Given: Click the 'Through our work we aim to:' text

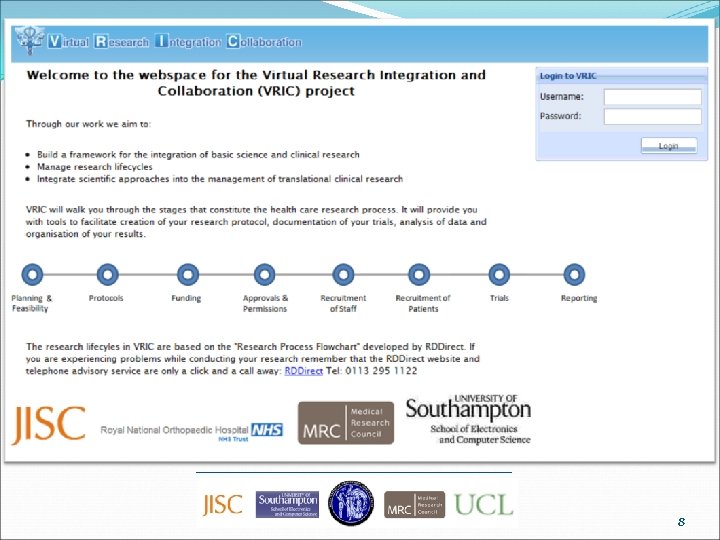Looking at the screenshot, I should [88, 124].
